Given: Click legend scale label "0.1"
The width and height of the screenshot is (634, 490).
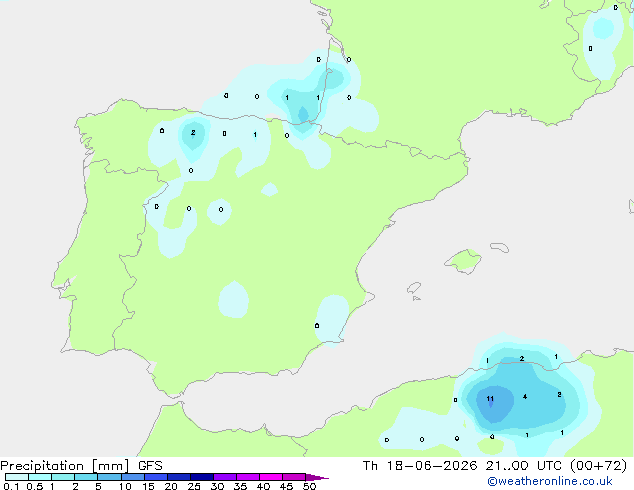Looking at the screenshot, I should [11, 486].
